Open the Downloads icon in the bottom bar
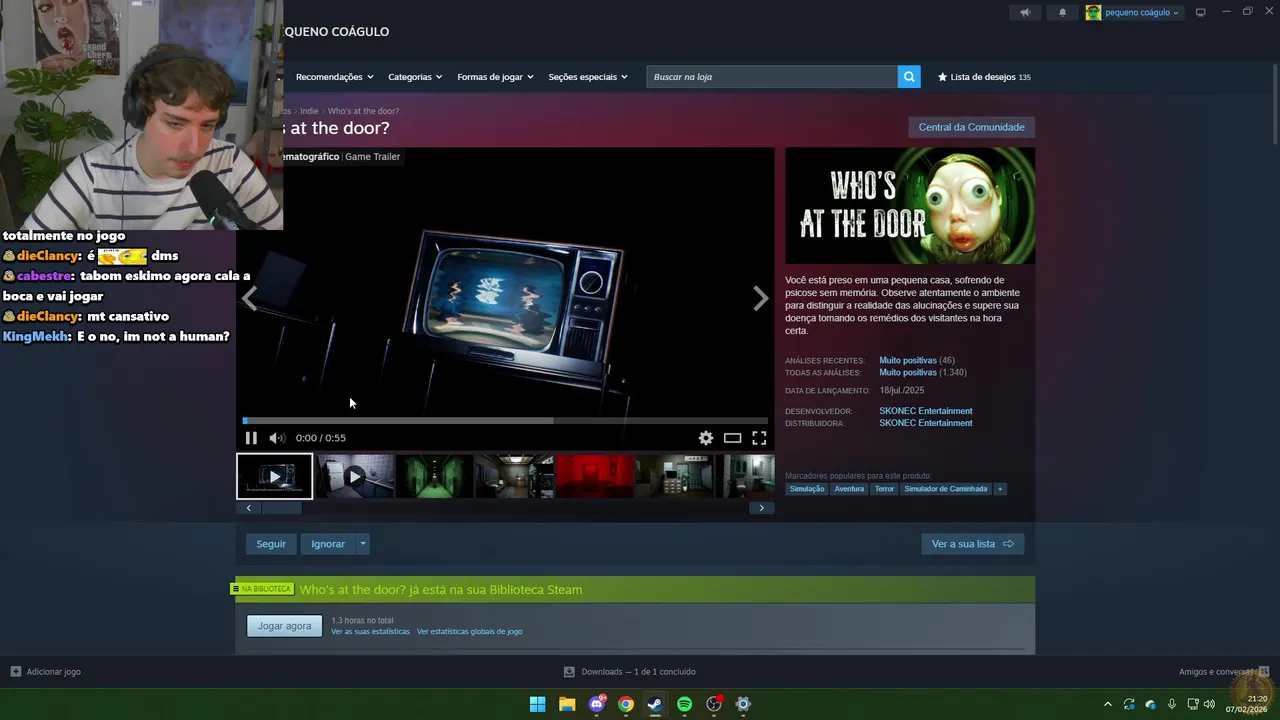This screenshot has height=720, width=1280. [569, 672]
